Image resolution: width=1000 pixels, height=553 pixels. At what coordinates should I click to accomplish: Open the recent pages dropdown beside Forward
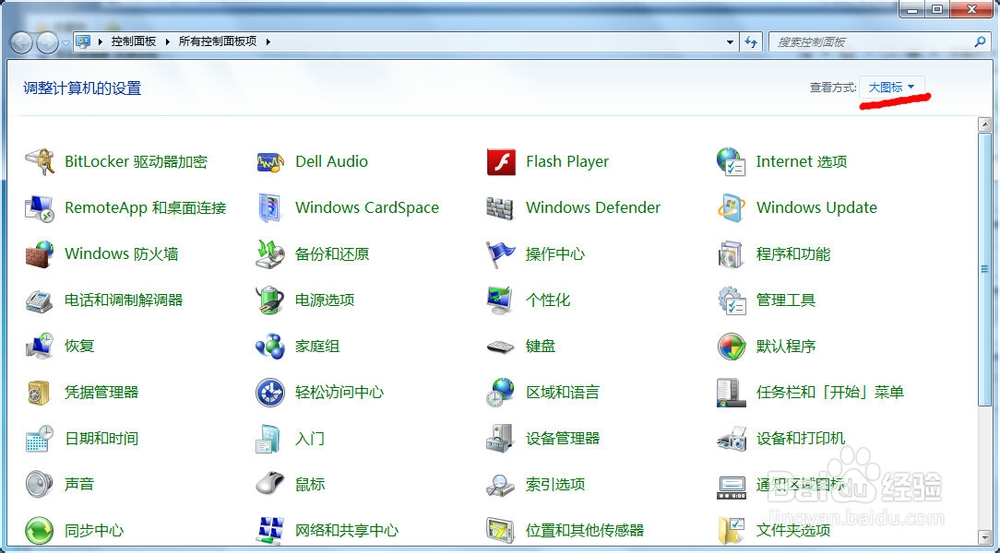[66, 43]
